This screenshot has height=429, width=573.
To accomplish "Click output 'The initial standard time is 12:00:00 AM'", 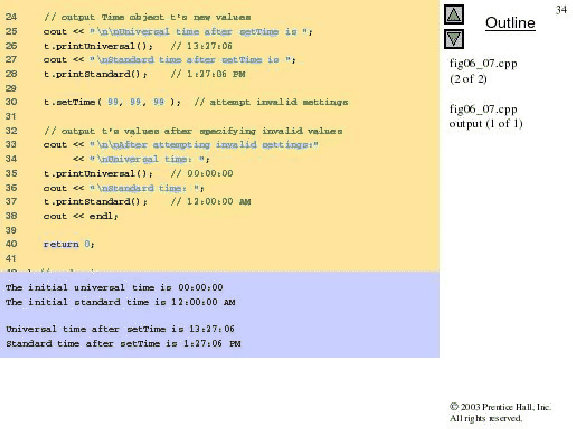I will click(121, 302).
